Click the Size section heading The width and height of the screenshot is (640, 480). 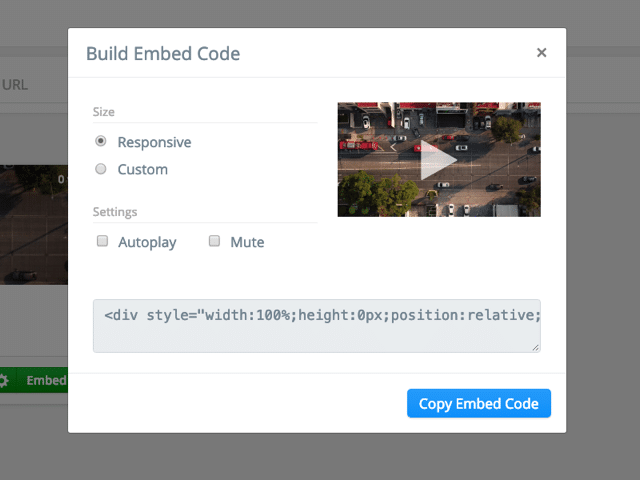104,112
